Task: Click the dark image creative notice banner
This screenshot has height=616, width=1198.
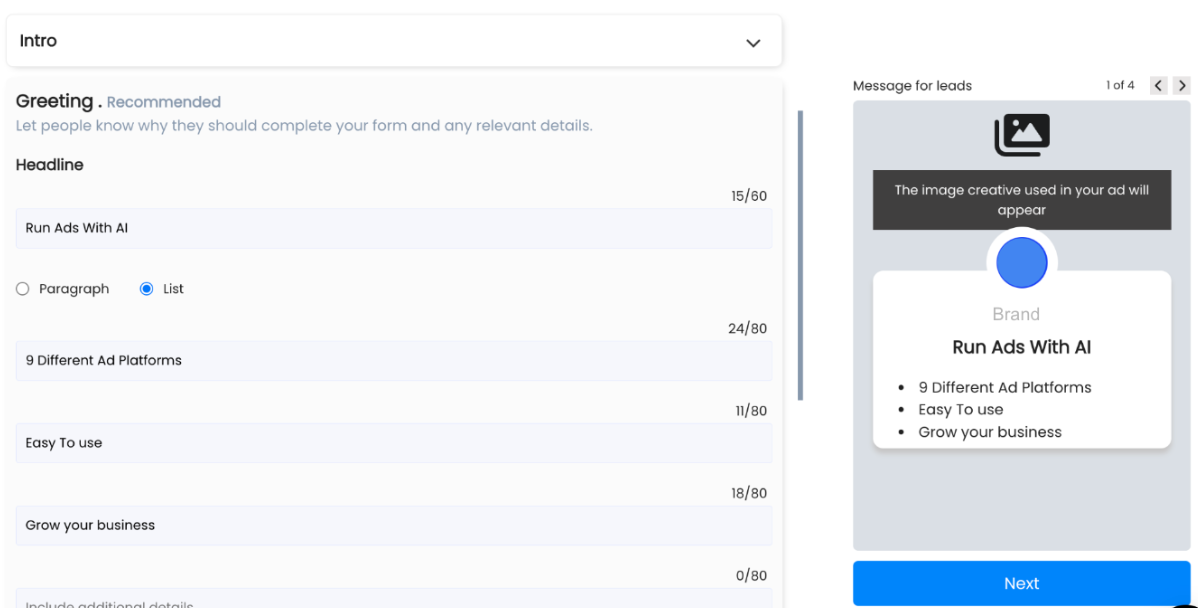Action: pos(1021,200)
